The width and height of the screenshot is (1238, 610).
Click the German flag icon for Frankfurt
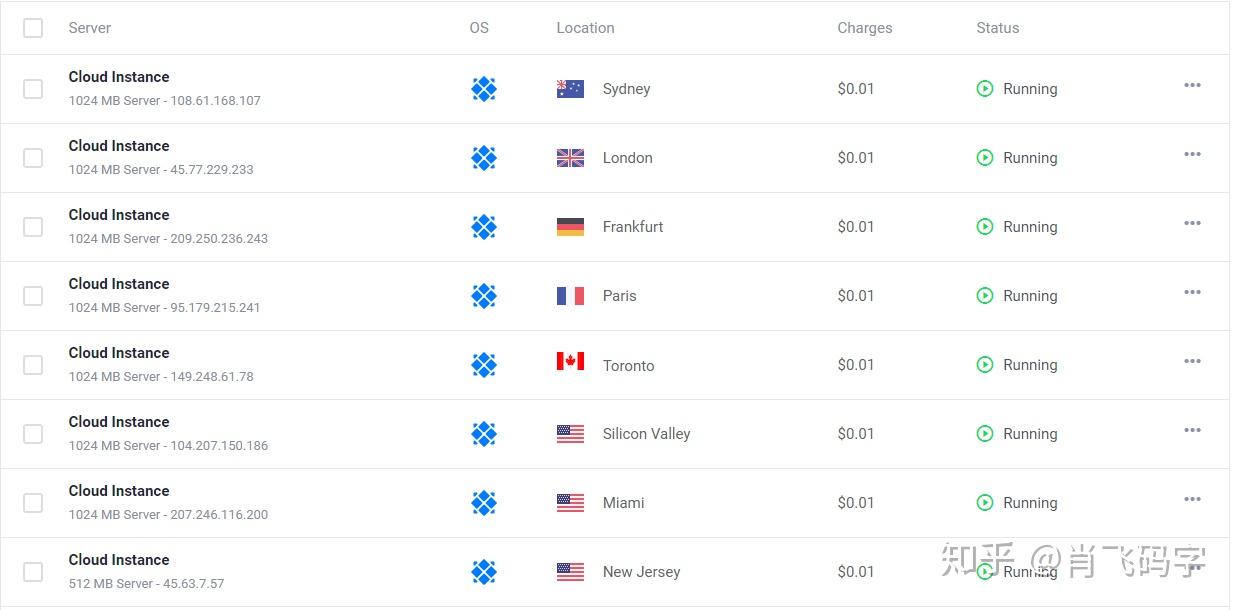coord(570,227)
